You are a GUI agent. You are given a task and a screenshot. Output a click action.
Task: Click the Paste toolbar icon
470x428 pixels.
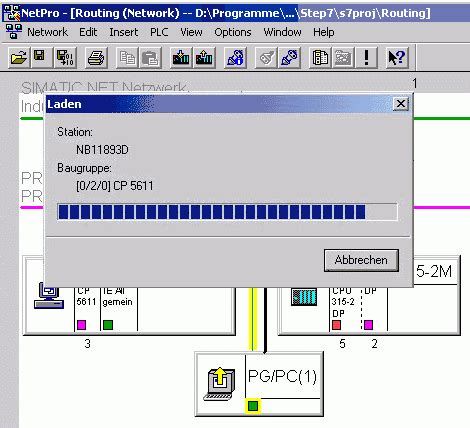coord(150,58)
